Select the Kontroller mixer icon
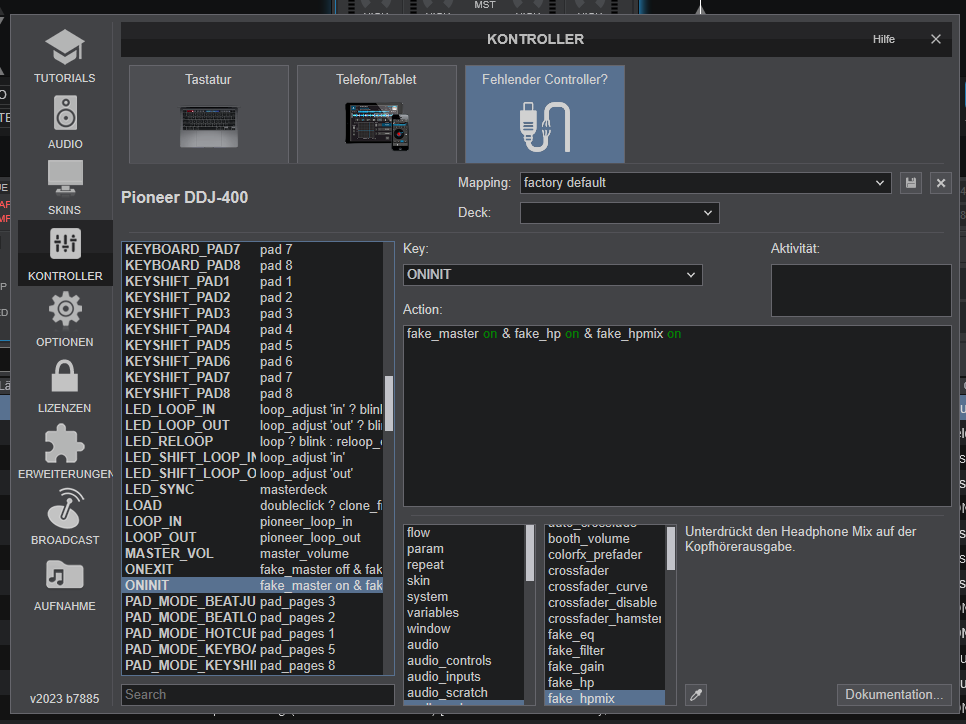 (x=65, y=243)
